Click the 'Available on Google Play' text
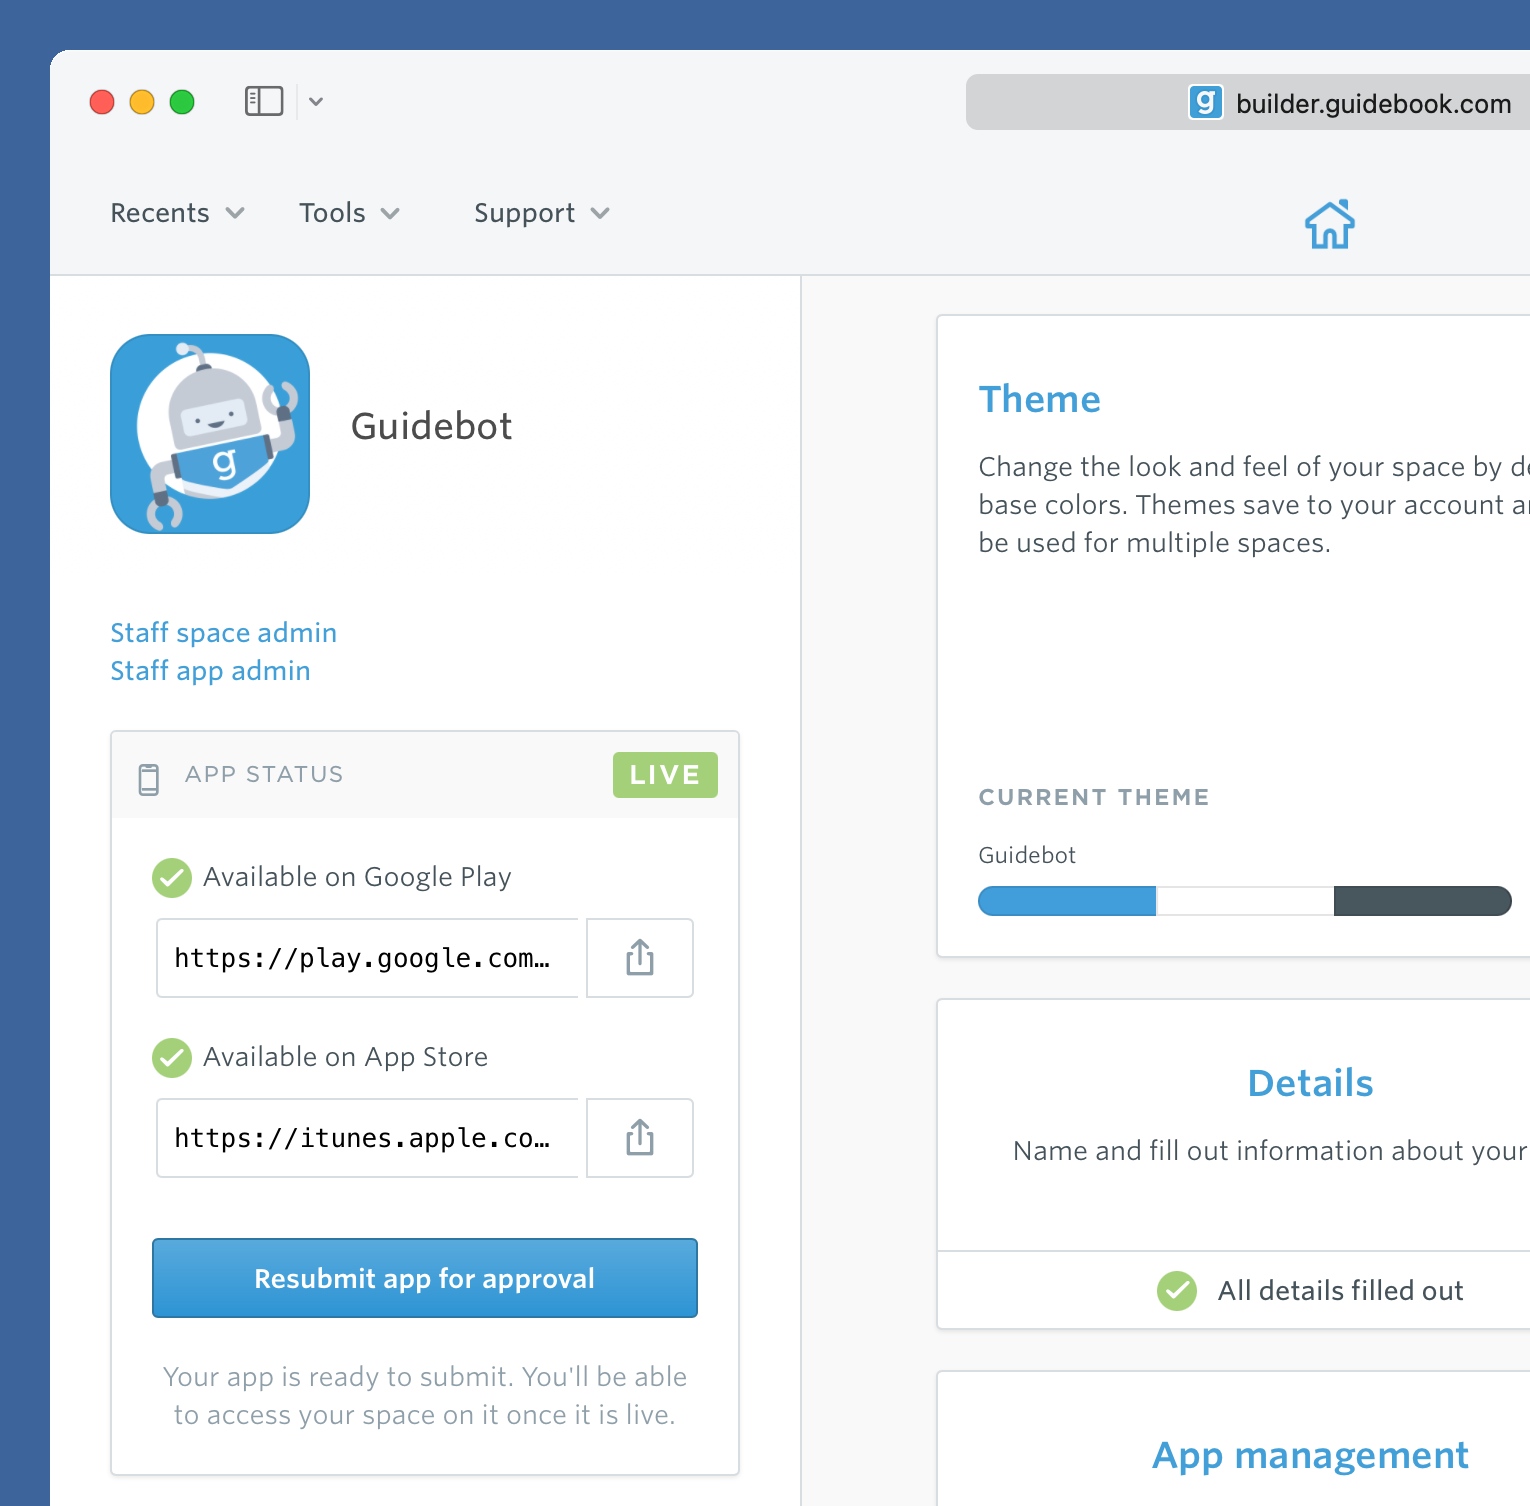Image resolution: width=1530 pixels, height=1506 pixels. (x=357, y=877)
